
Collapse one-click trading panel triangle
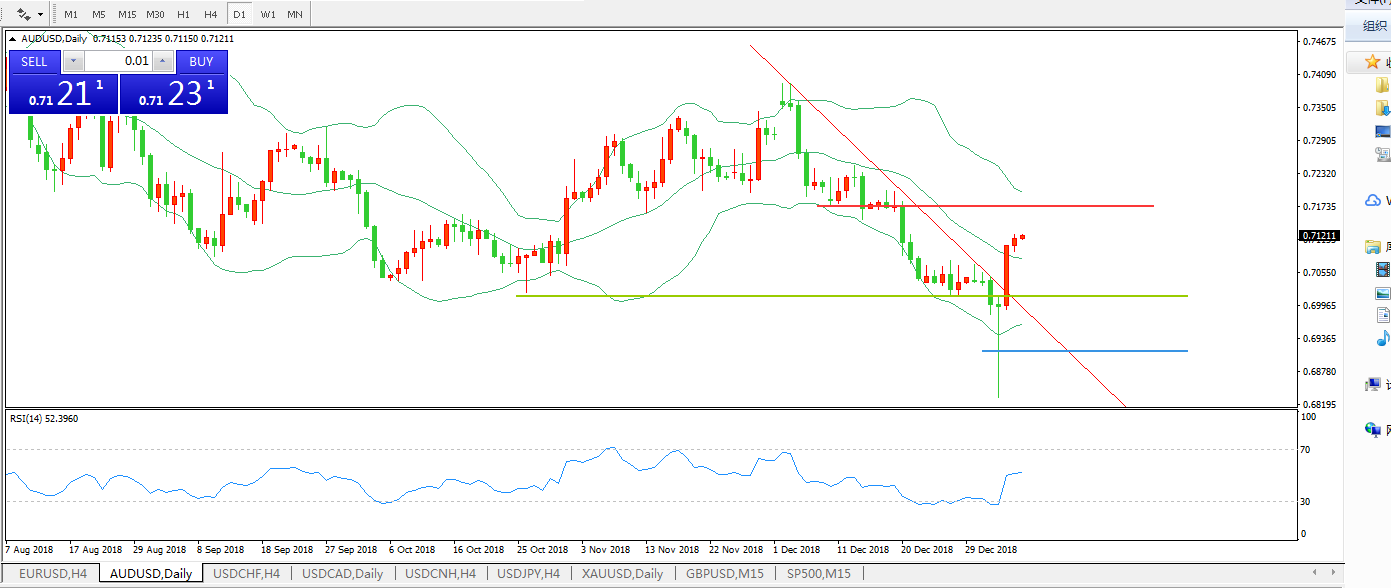(x=13, y=39)
